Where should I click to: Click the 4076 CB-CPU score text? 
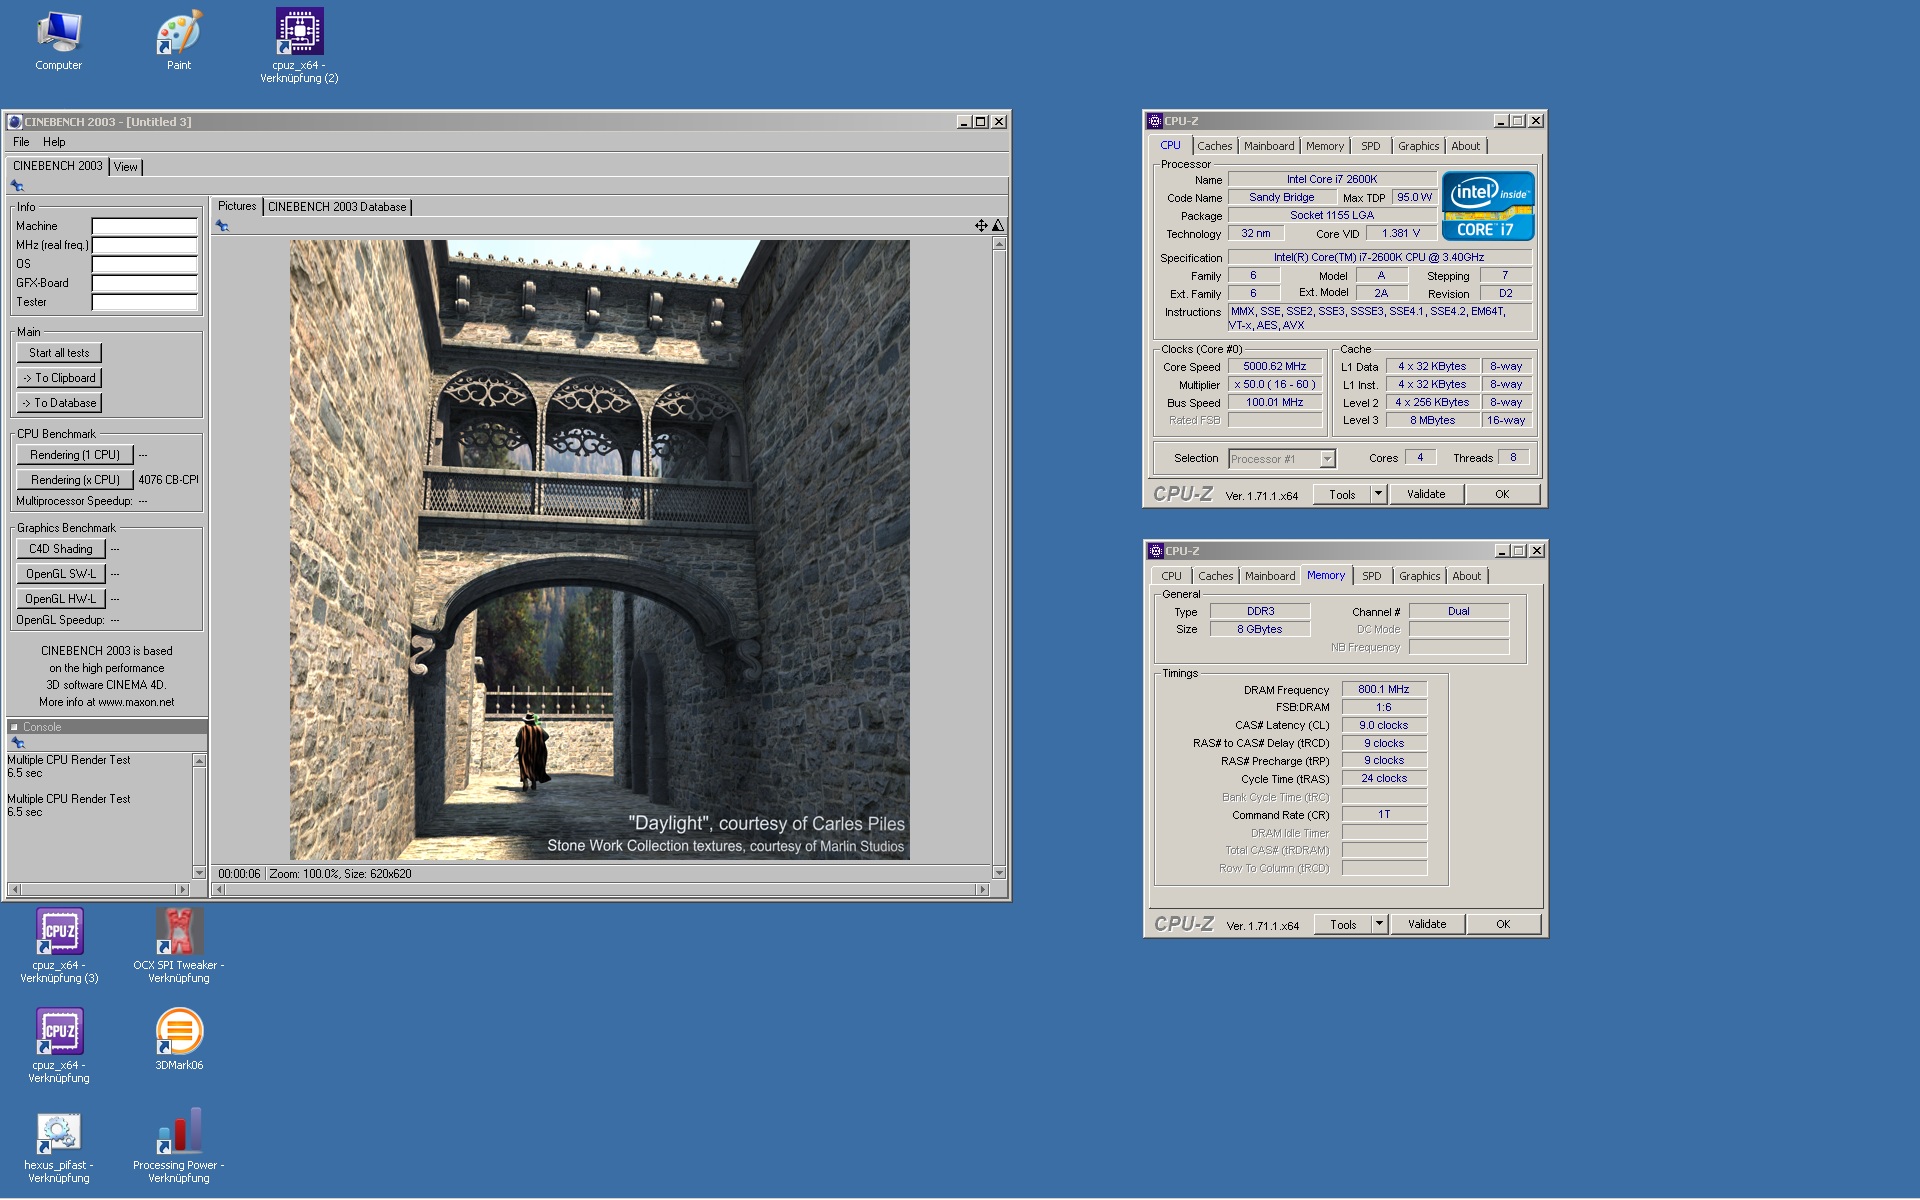tap(168, 480)
